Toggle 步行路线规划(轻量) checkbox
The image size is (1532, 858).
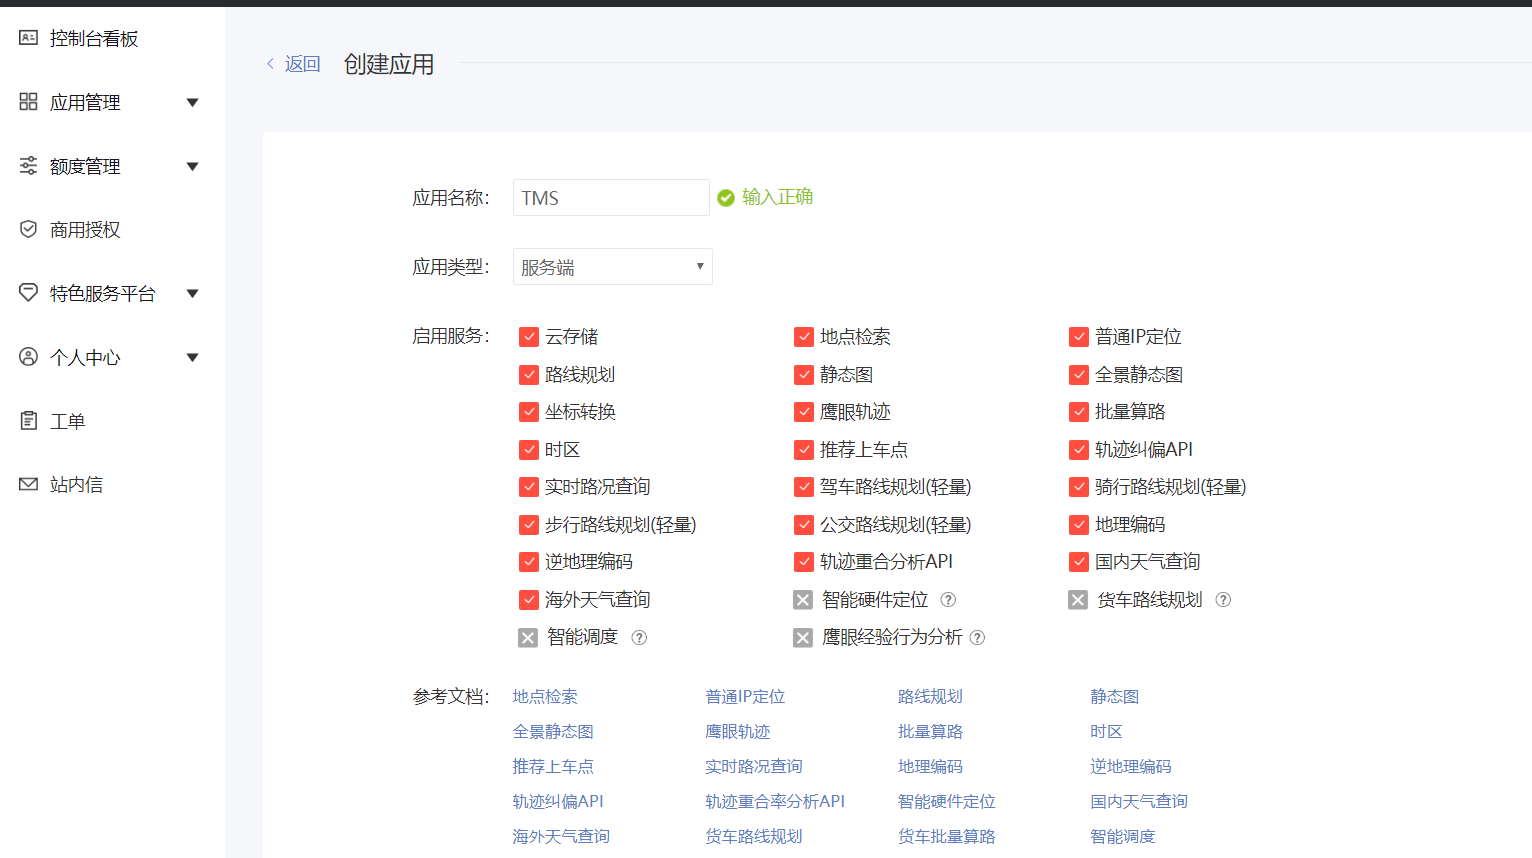529,525
